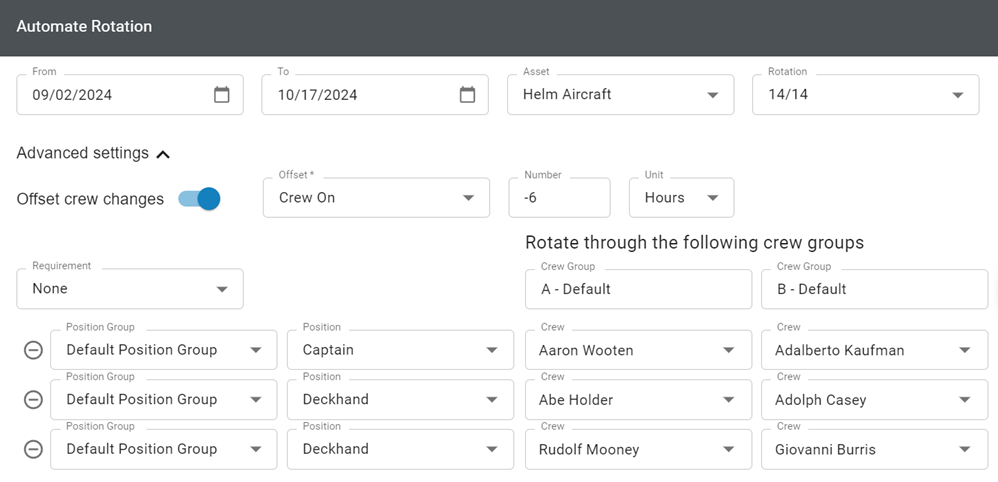Viewport: 998px width, 482px height.
Task: Remove the Abe Holder Deckhand row
Action: [33, 400]
